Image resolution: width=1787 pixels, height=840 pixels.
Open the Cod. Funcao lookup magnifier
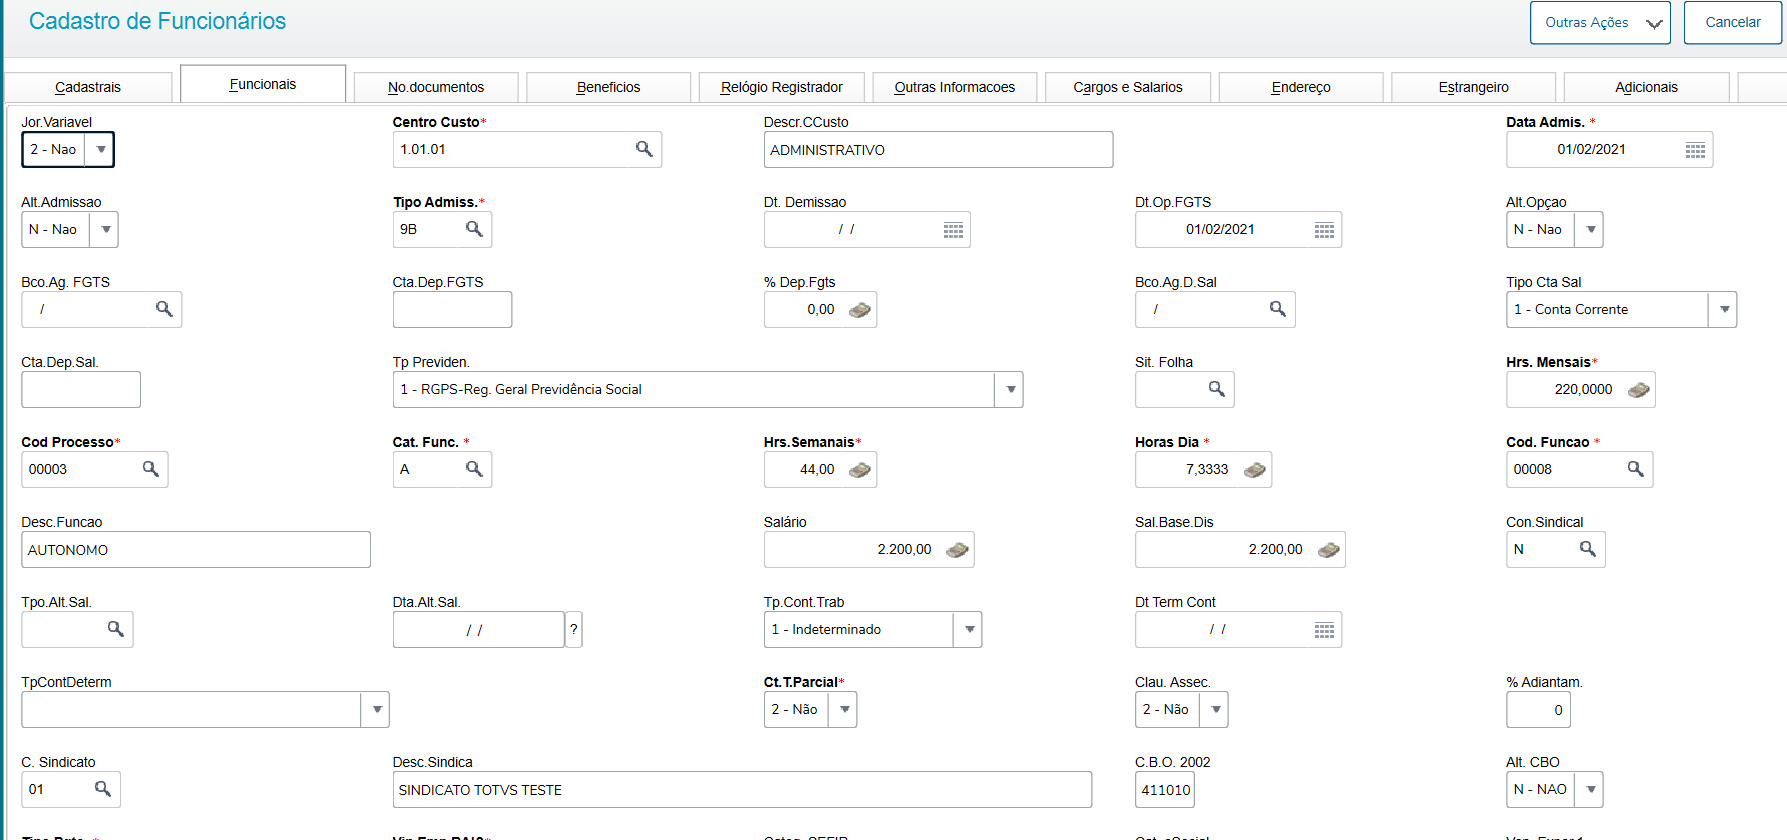[x=1635, y=469]
